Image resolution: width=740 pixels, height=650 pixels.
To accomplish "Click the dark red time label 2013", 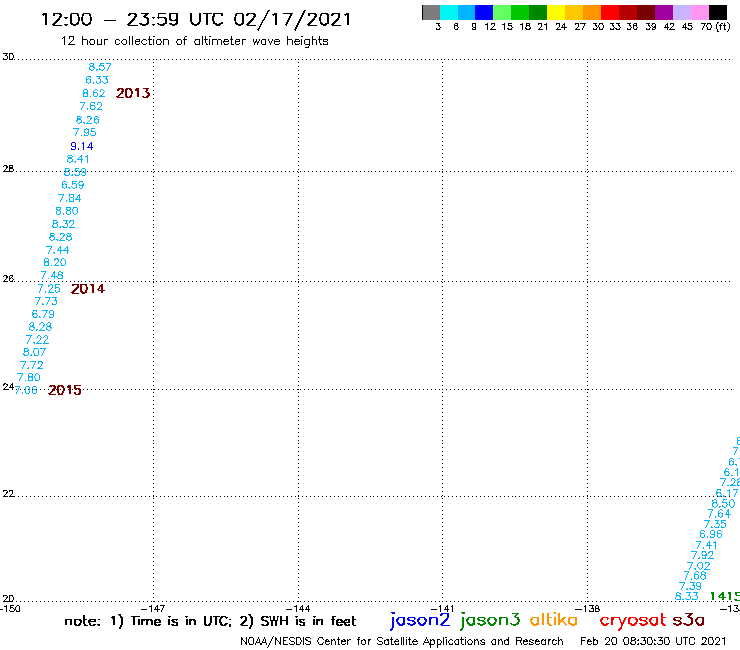I will coord(133,93).
